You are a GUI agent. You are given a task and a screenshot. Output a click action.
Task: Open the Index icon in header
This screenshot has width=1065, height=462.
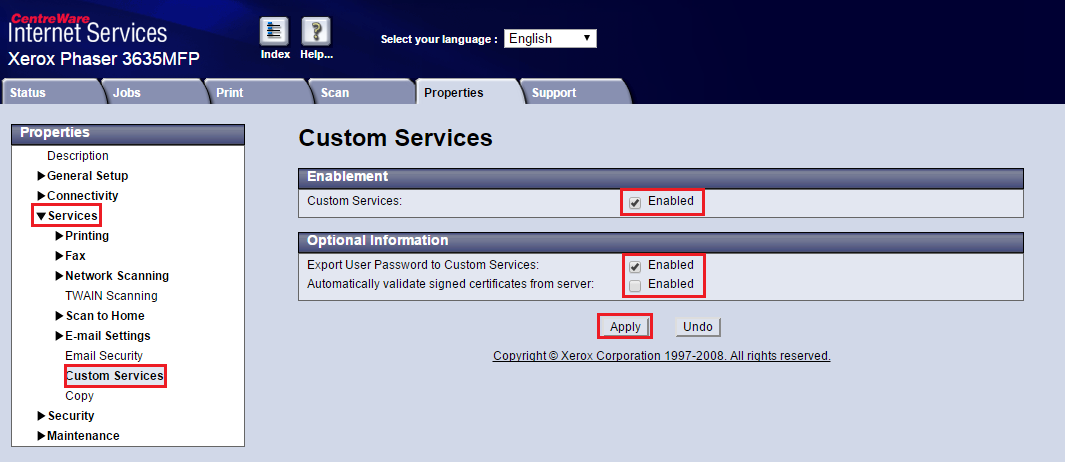[x=274, y=32]
